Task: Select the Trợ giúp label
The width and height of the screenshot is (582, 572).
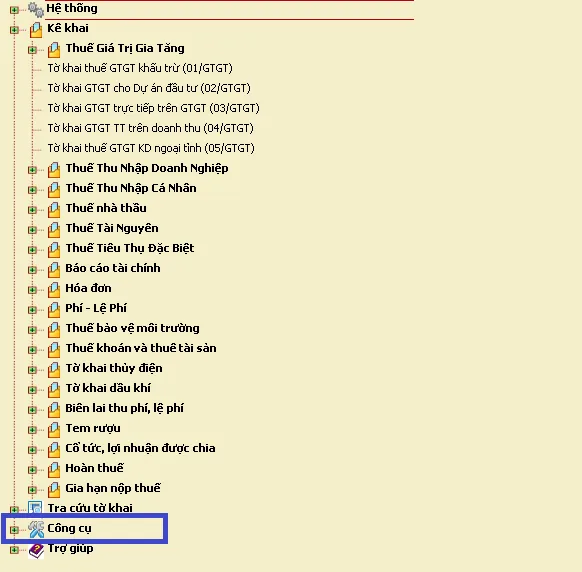Action: point(71,548)
